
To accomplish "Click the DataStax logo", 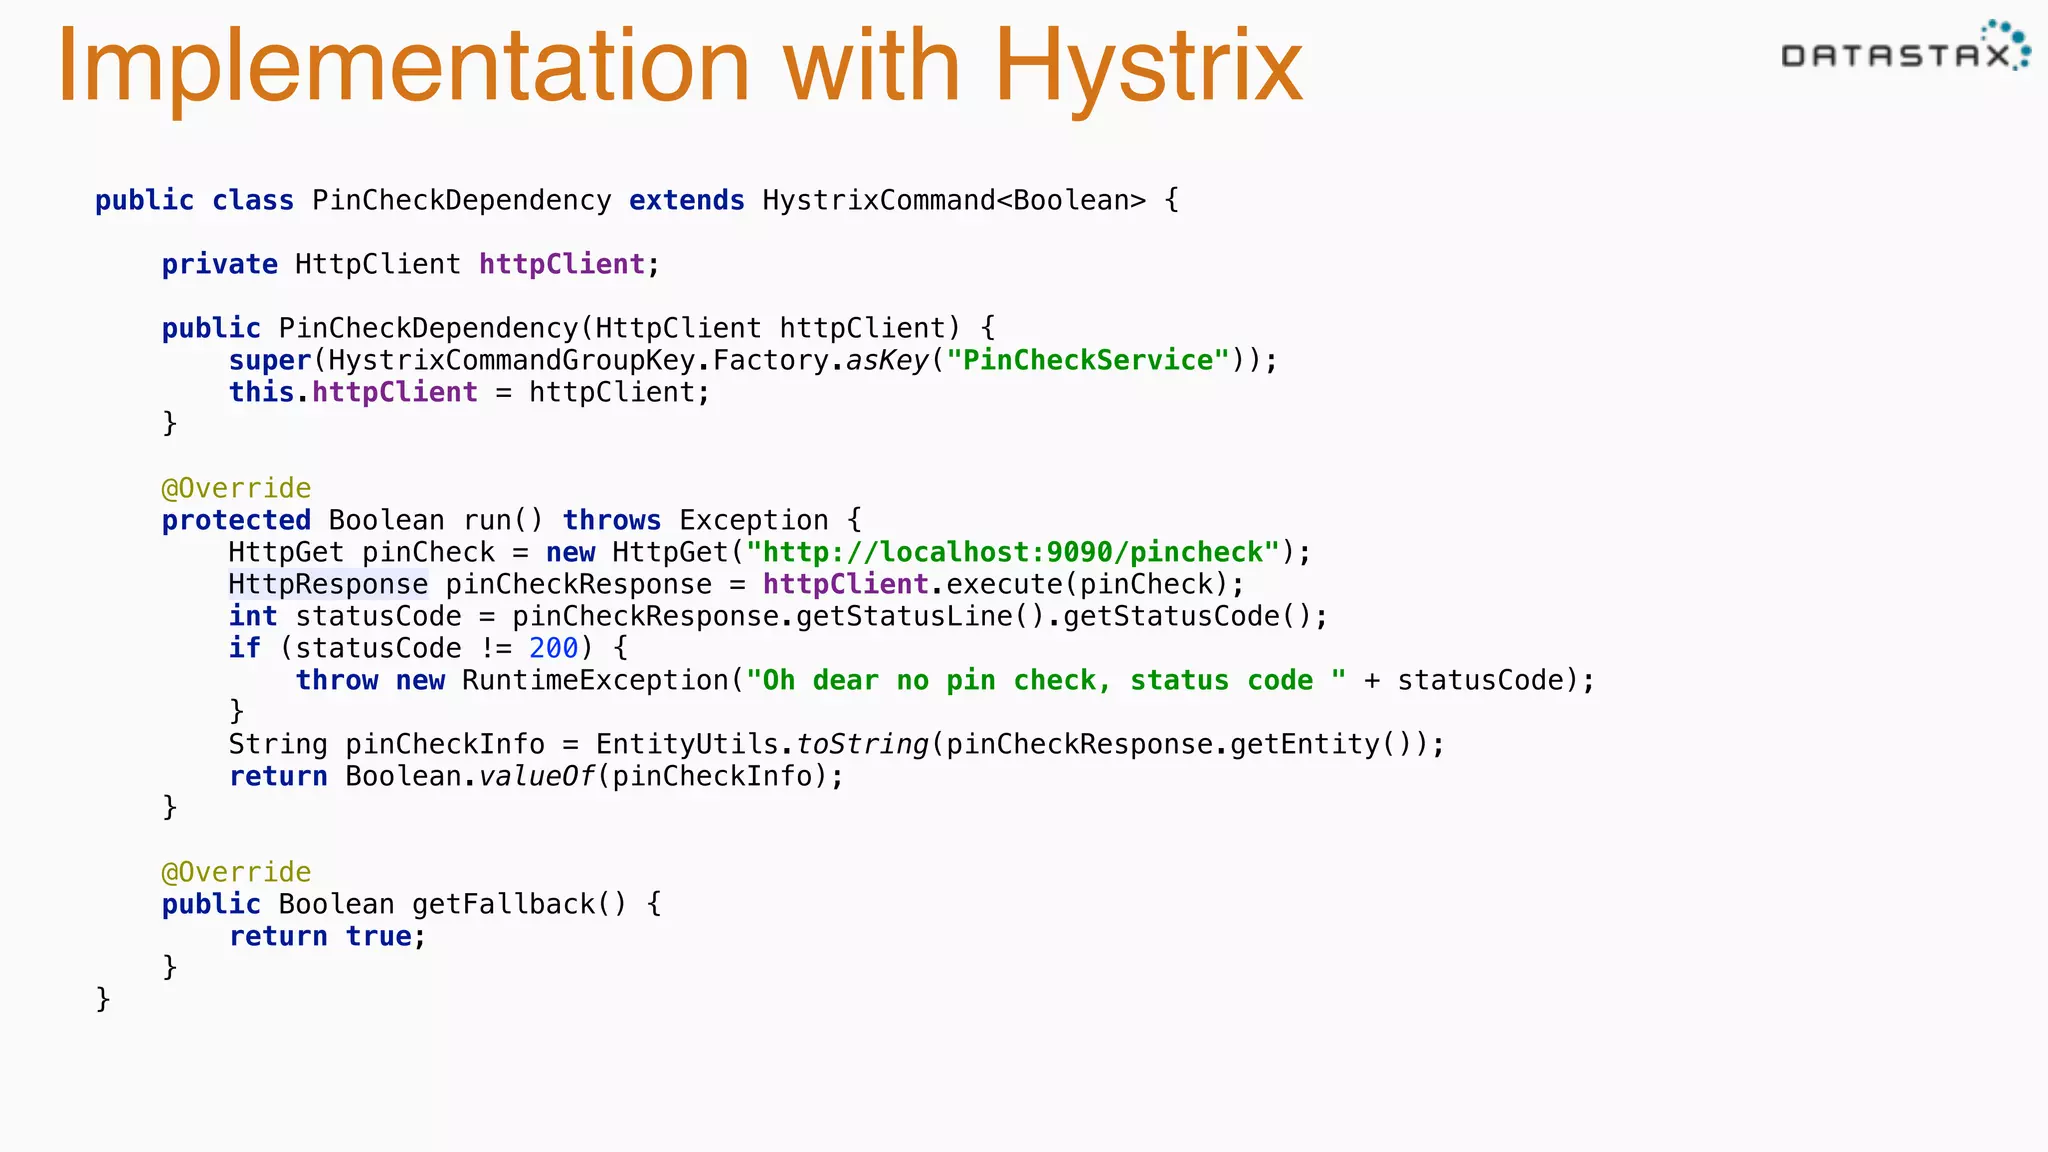I will click(x=1906, y=46).
